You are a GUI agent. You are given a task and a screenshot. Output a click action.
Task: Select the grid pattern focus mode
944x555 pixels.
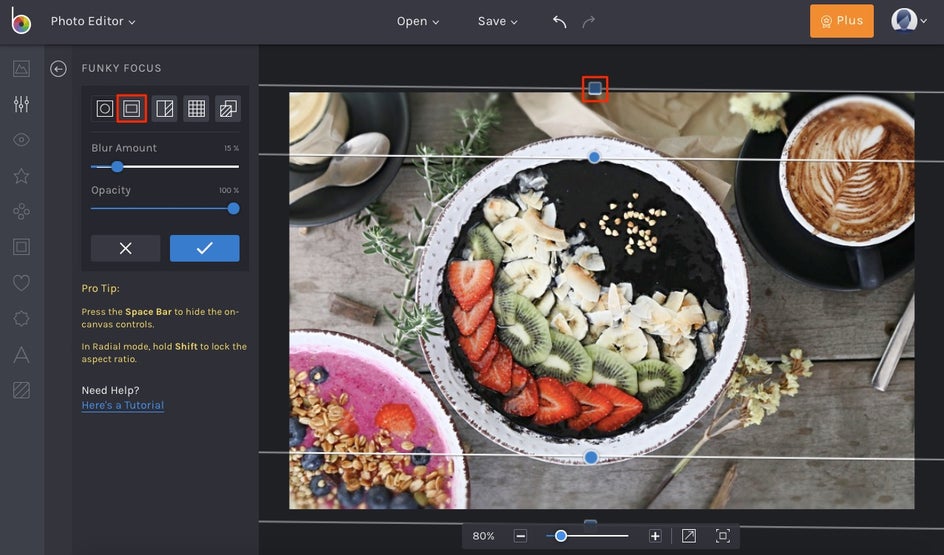pos(197,109)
